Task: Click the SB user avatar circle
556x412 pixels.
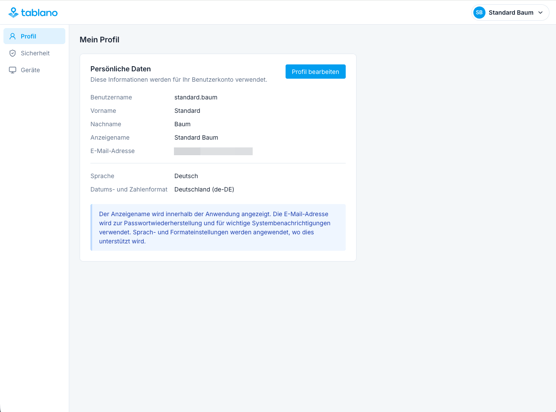Action: pos(479,13)
